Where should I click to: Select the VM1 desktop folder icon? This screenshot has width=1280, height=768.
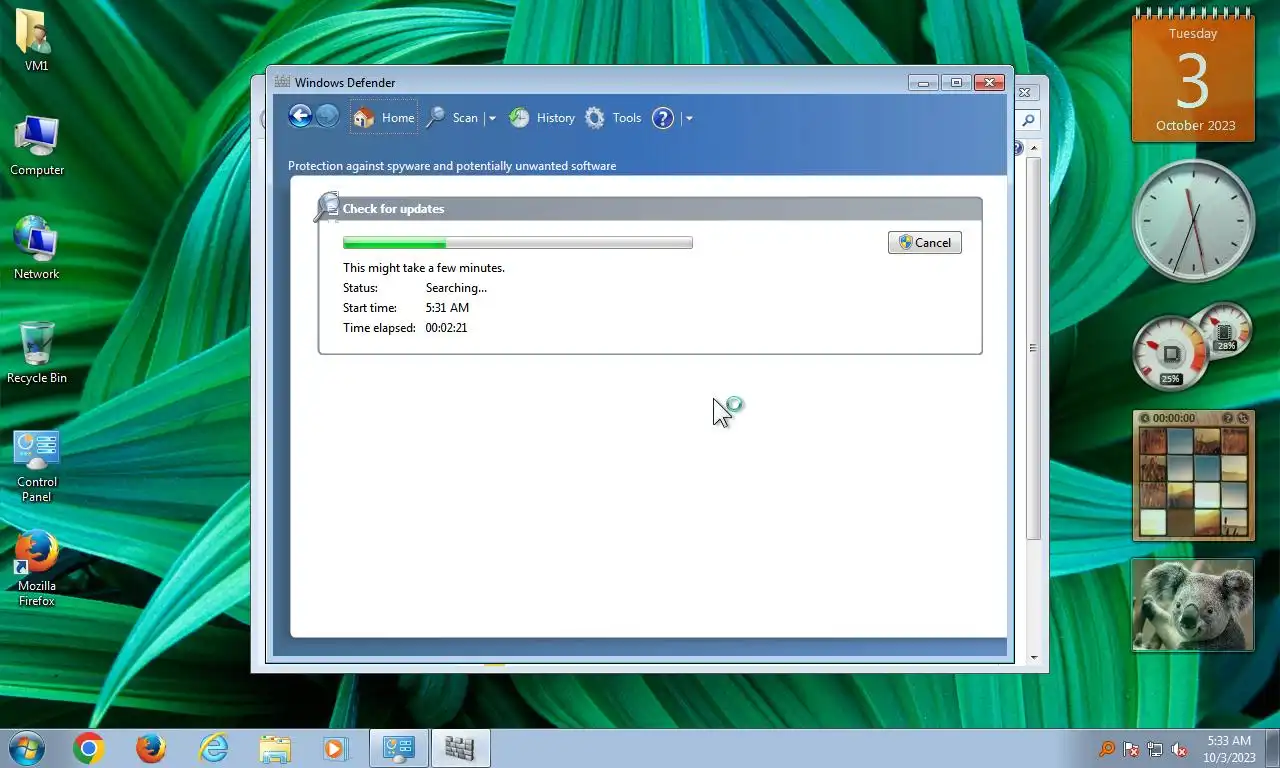[x=36, y=41]
